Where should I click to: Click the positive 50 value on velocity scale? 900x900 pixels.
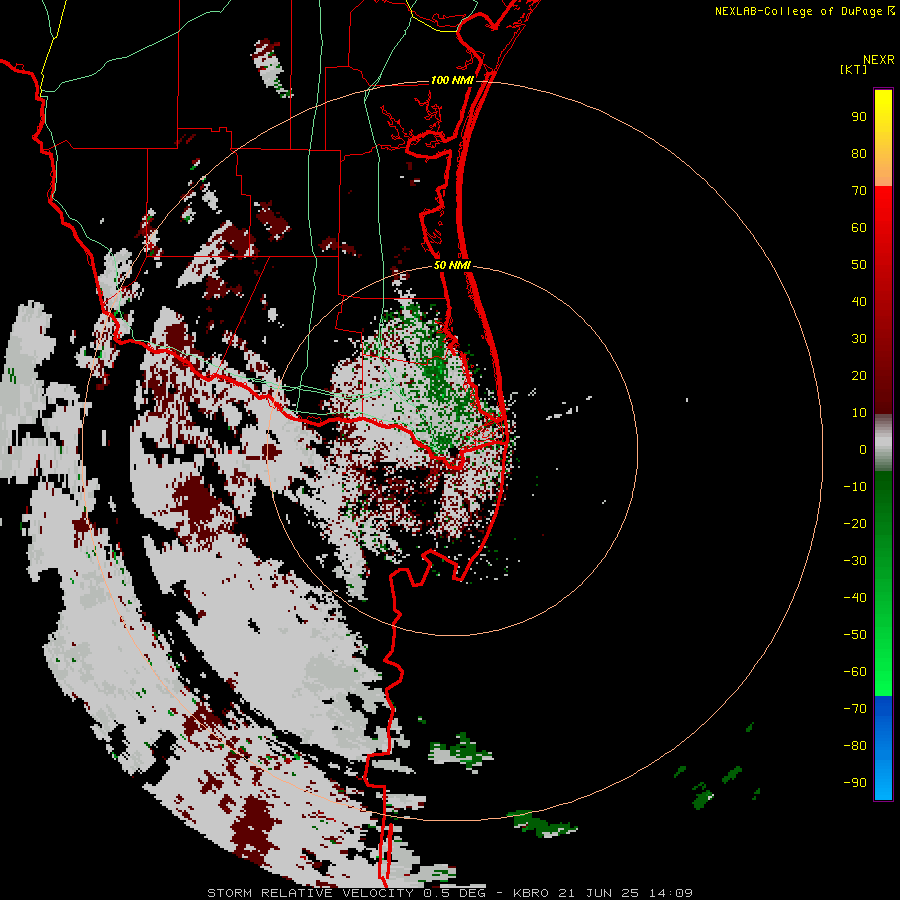(x=859, y=265)
